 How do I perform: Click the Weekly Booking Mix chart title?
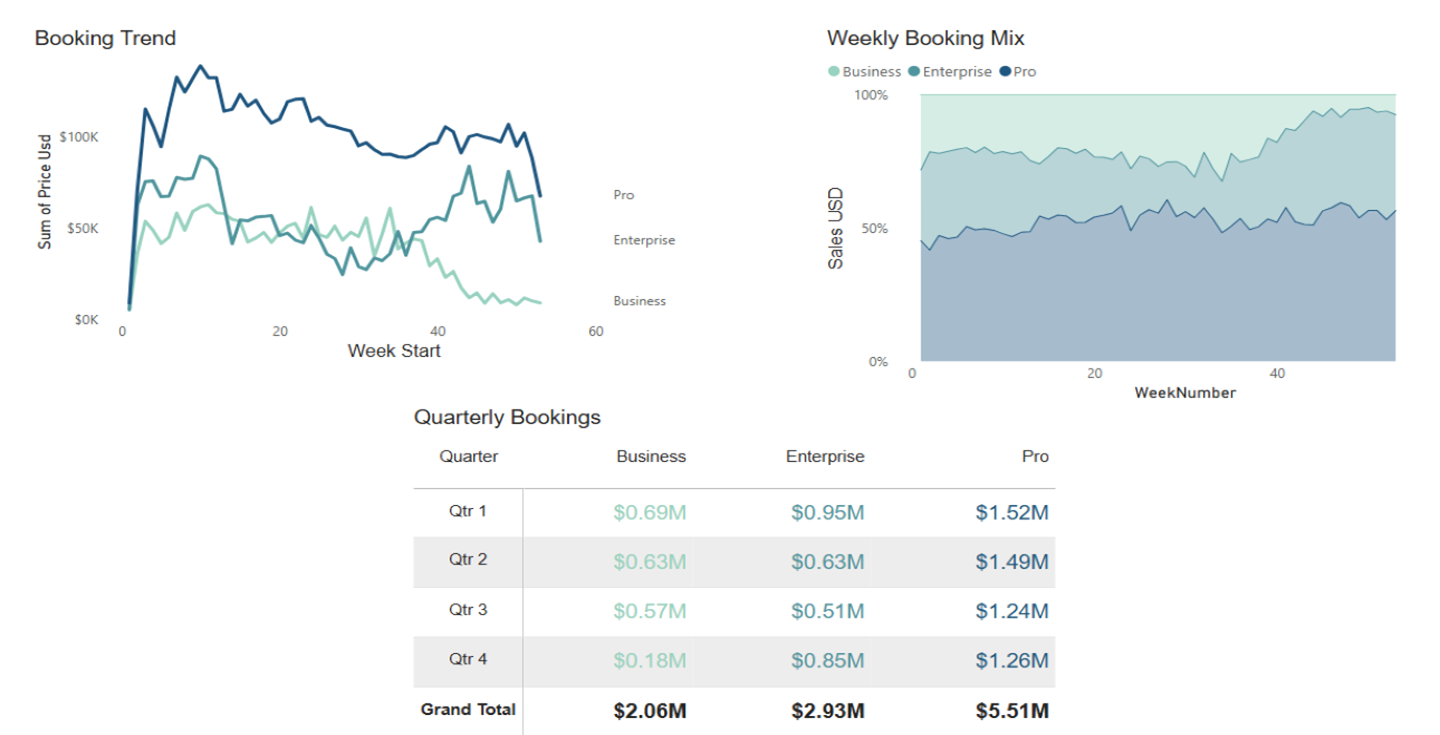pos(925,38)
